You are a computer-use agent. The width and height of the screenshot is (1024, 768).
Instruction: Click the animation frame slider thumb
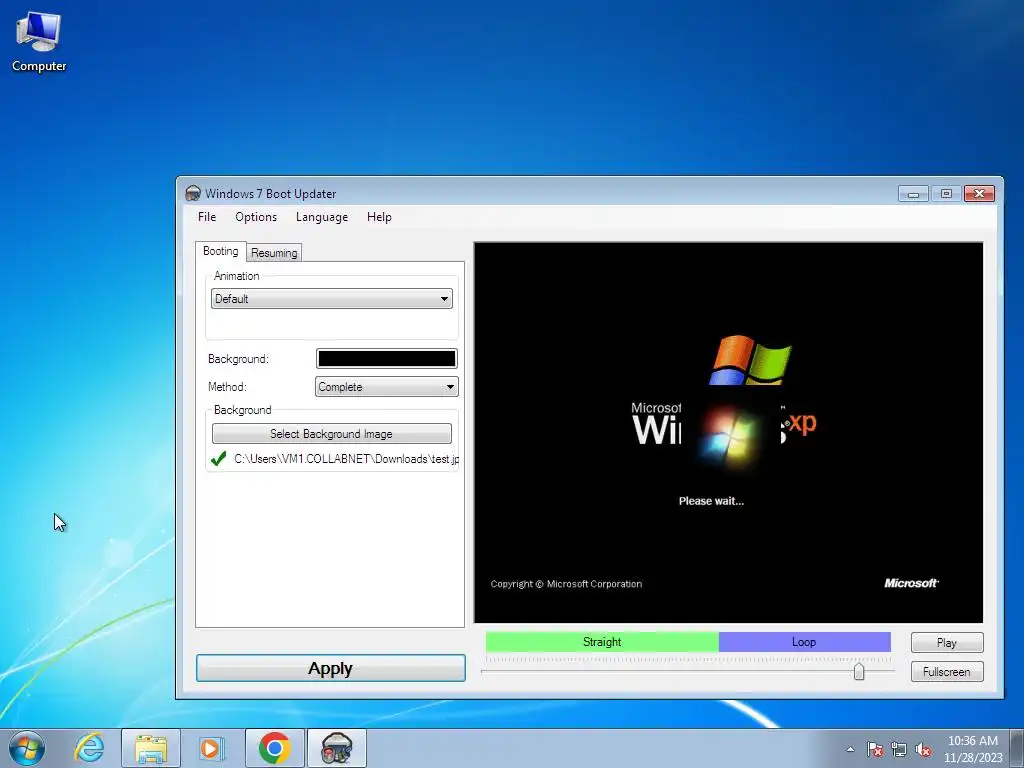tap(859, 671)
